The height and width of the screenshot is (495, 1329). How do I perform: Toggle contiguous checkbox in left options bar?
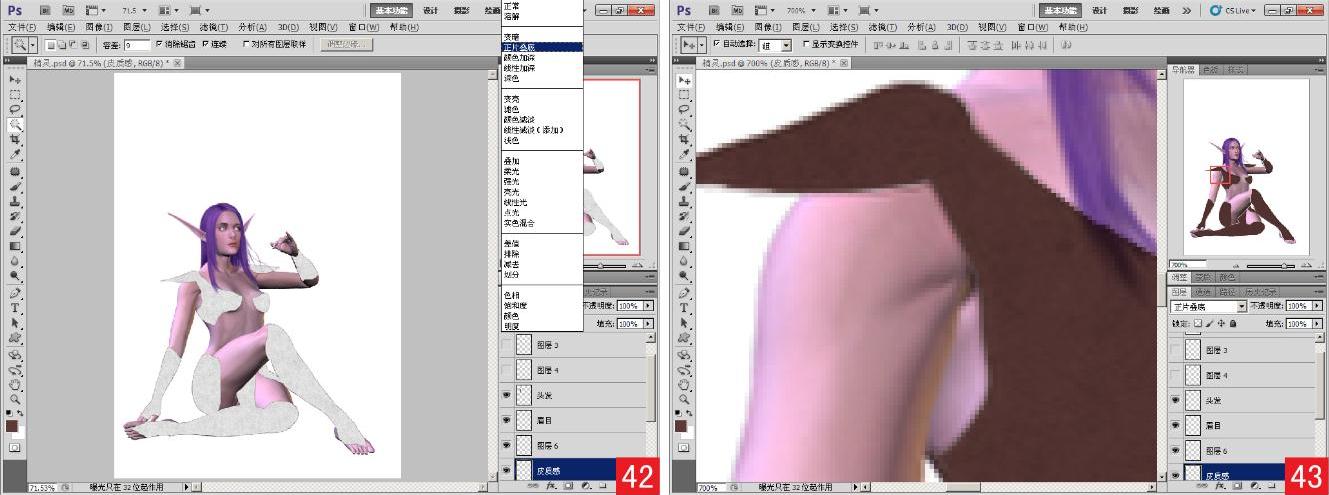(206, 45)
